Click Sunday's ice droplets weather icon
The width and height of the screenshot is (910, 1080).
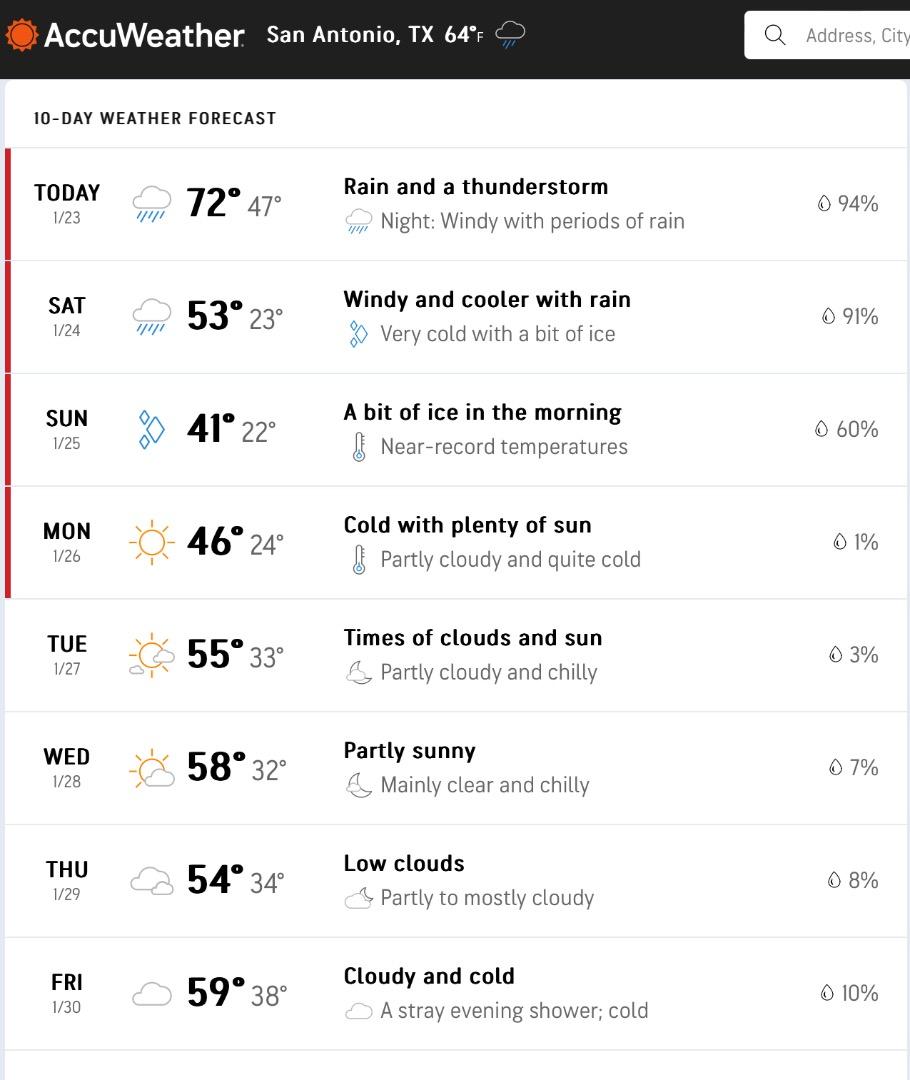pyautogui.click(x=151, y=430)
